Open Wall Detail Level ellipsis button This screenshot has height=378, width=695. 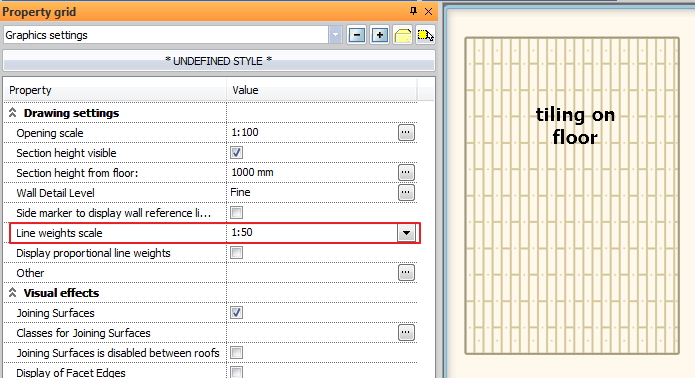click(x=406, y=192)
